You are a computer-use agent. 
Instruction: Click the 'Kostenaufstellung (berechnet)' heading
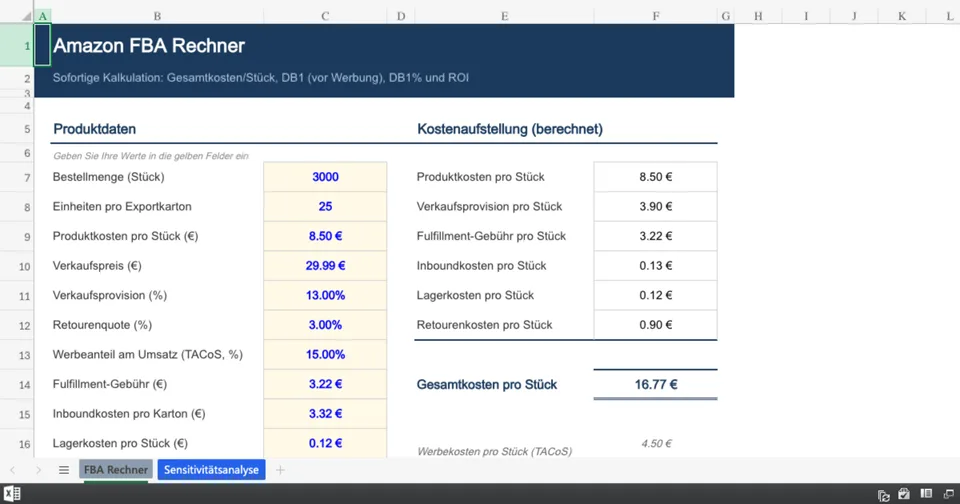(x=509, y=129)
